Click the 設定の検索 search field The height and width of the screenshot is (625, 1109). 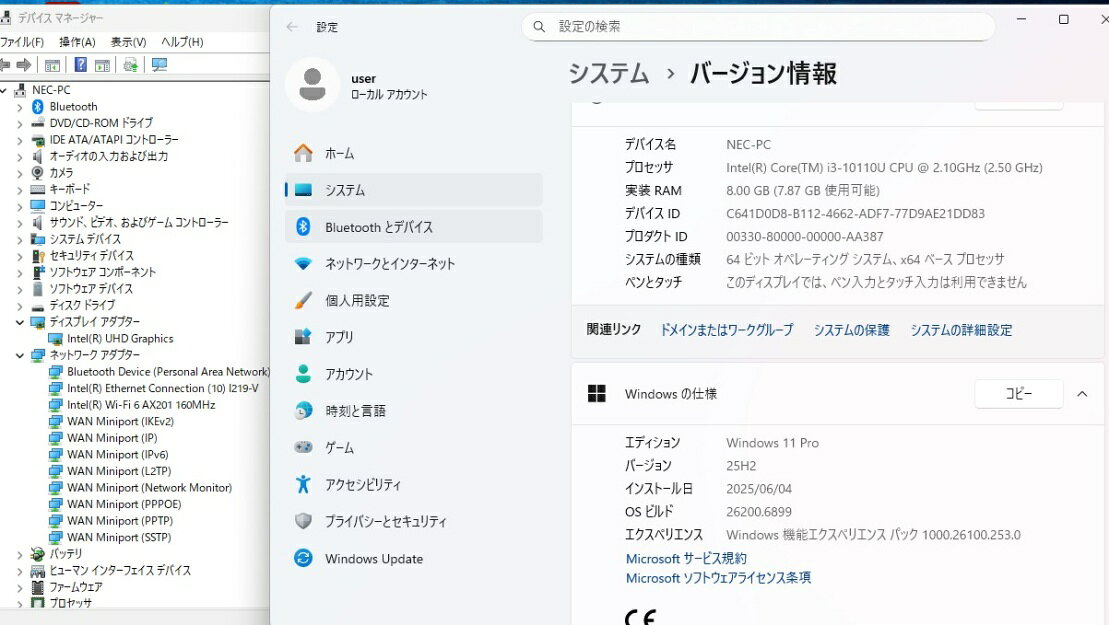[x=758, y=27]
